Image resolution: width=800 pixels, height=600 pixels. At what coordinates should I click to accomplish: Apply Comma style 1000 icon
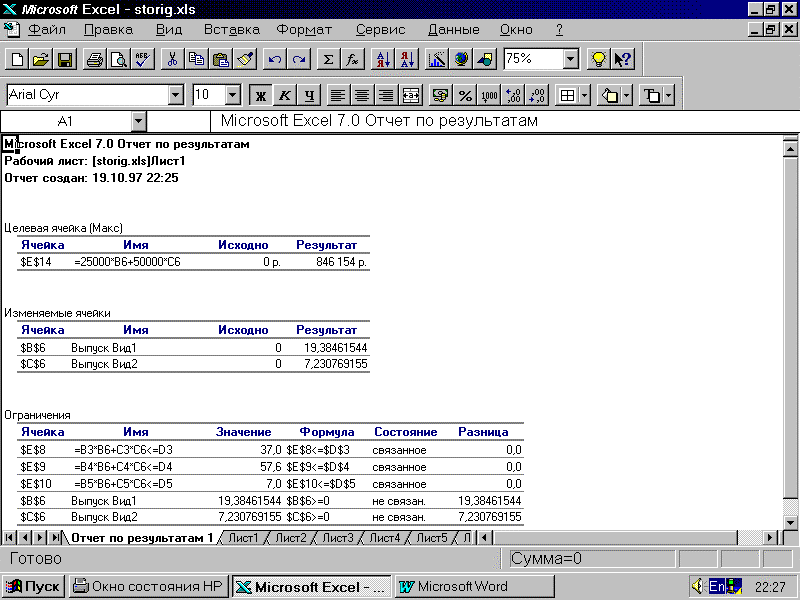pos(489,95)
